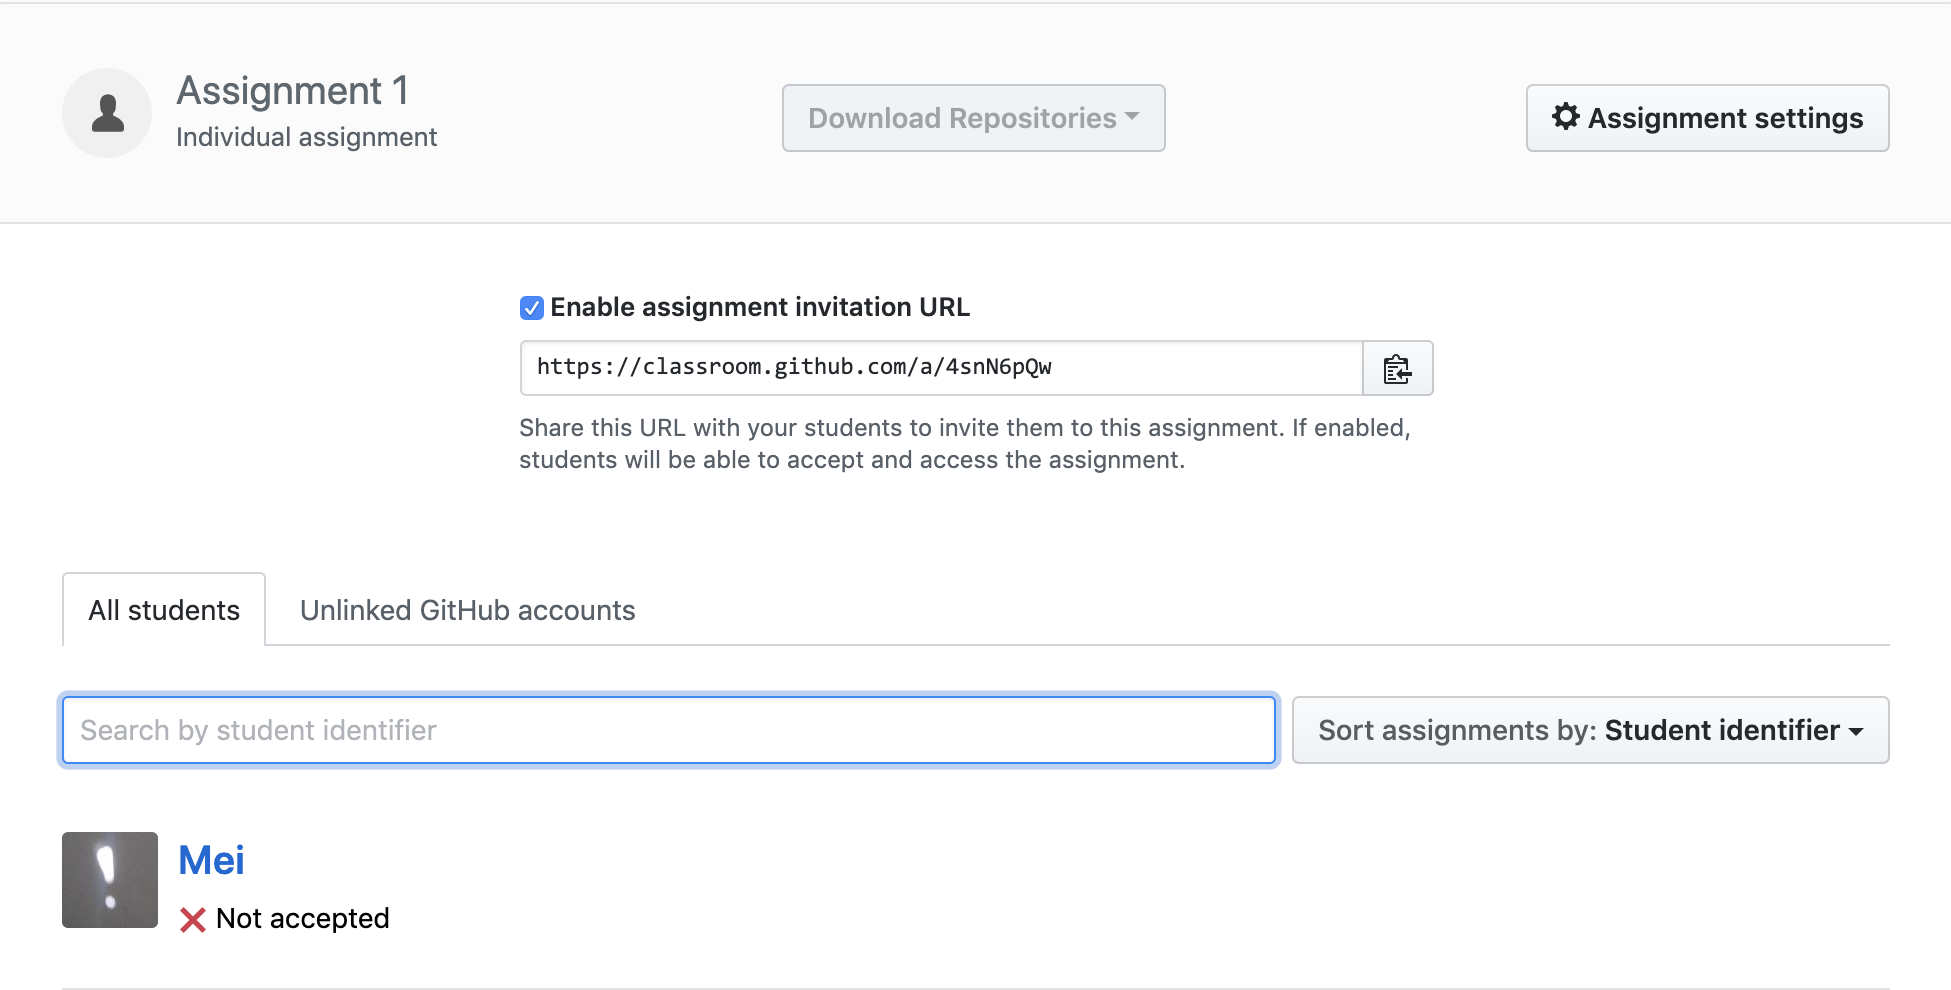Copy the invitation URL to clipboard

pos(1397,369)
